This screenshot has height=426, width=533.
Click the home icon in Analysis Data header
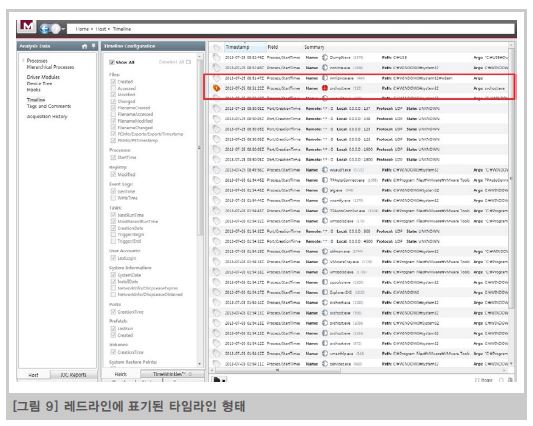(x=84, y=46)
